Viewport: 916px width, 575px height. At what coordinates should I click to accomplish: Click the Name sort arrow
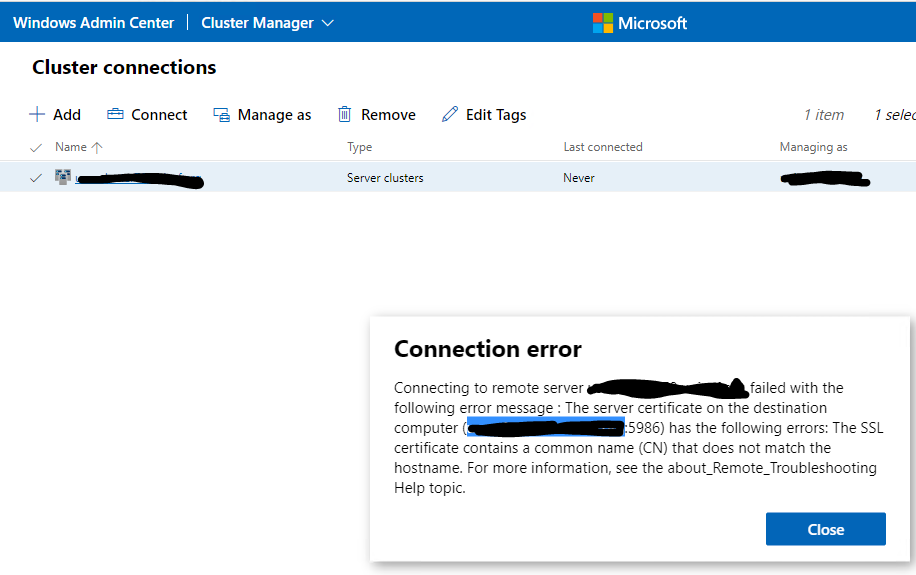97,147
